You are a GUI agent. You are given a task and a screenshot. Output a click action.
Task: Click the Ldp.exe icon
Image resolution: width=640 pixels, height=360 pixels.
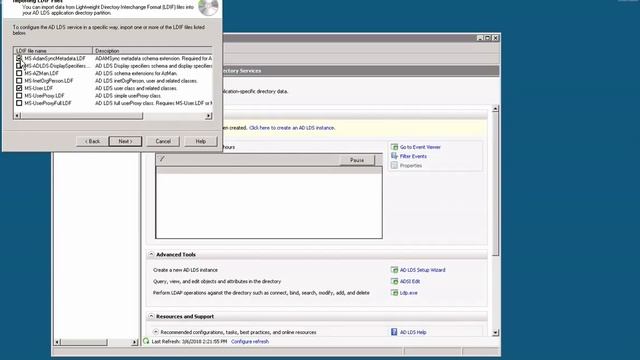(394, 293)
